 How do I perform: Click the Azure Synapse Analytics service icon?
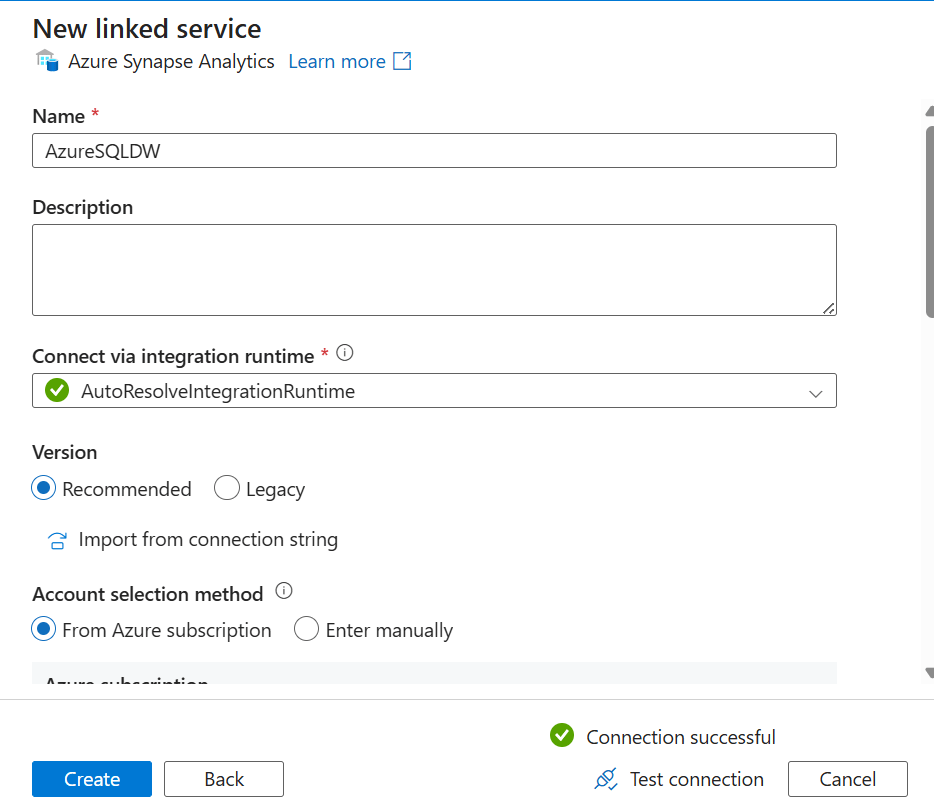pos(46,61)
